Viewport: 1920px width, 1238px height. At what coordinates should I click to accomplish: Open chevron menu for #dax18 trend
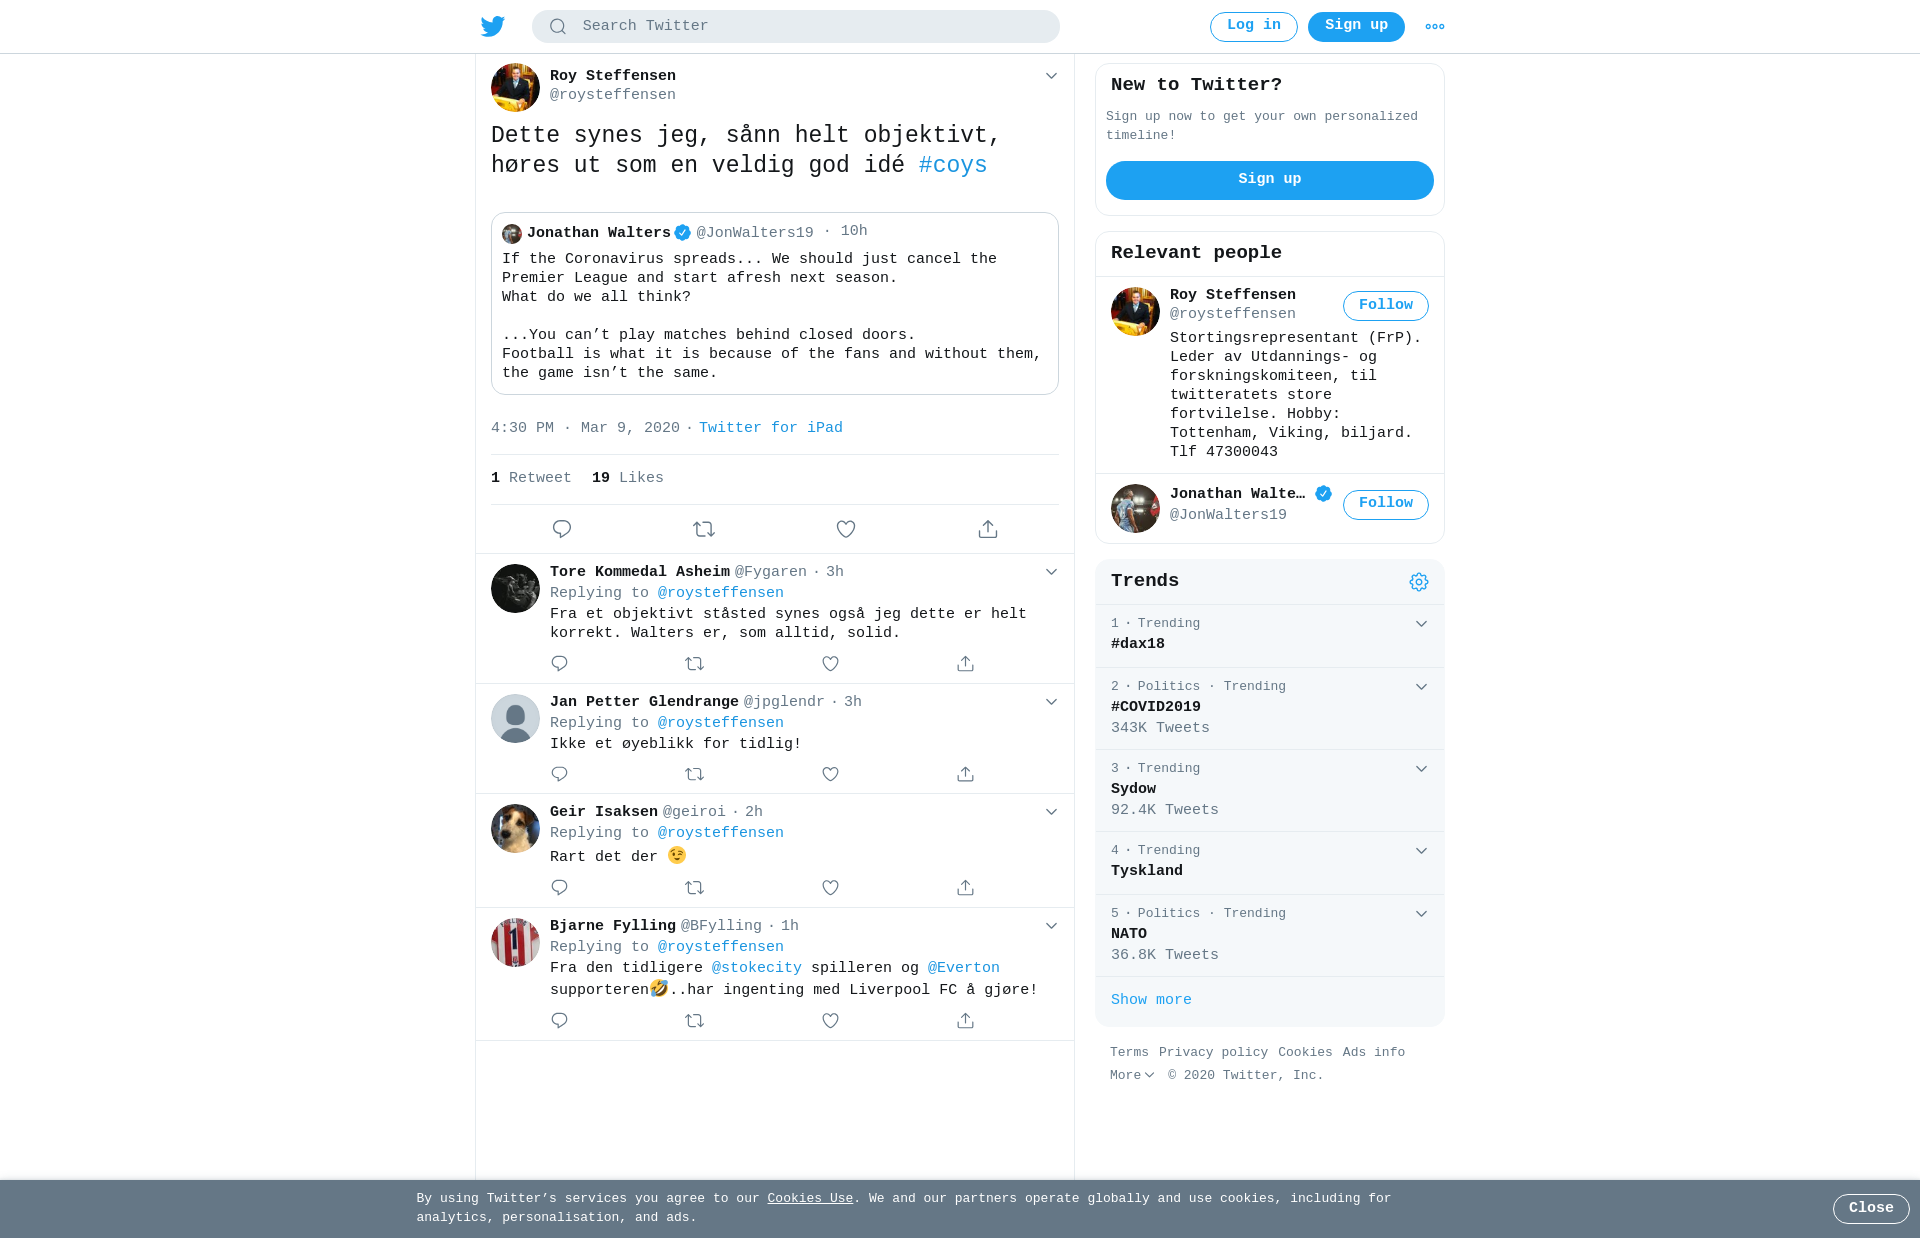point(1421,624)
